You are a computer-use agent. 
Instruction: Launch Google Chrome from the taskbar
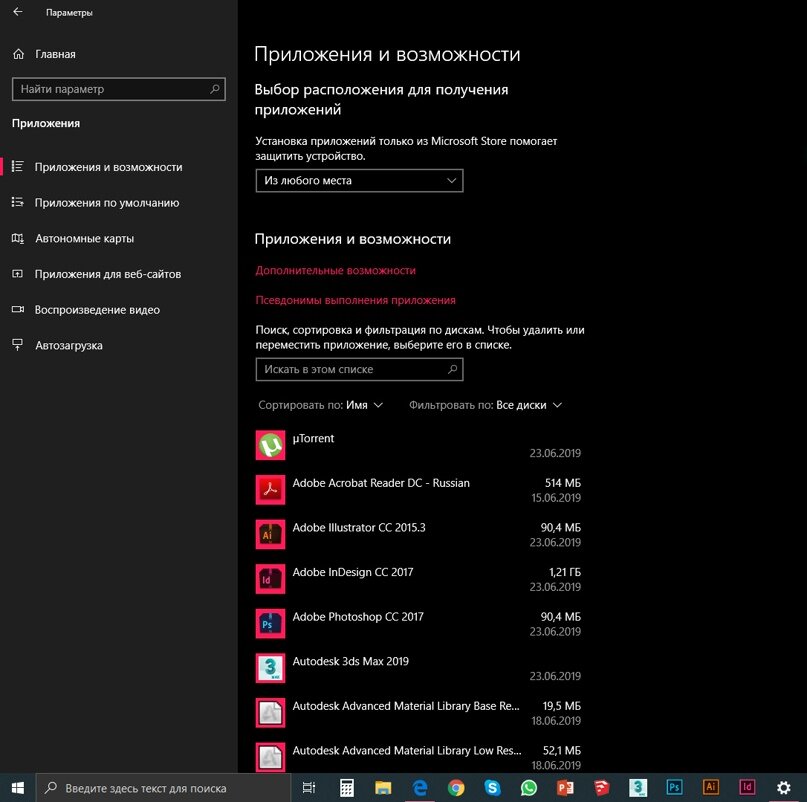456,788
